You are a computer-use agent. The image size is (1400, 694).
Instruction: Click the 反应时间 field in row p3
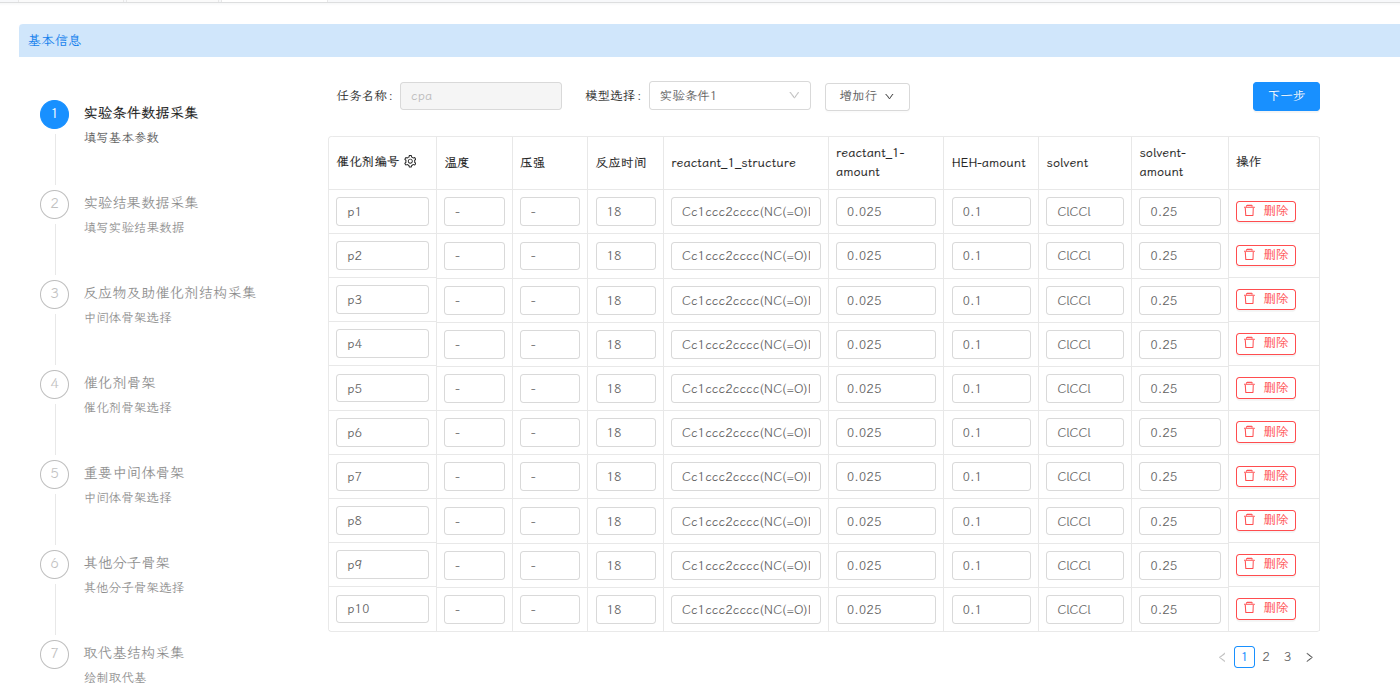[x=625, y=300]
